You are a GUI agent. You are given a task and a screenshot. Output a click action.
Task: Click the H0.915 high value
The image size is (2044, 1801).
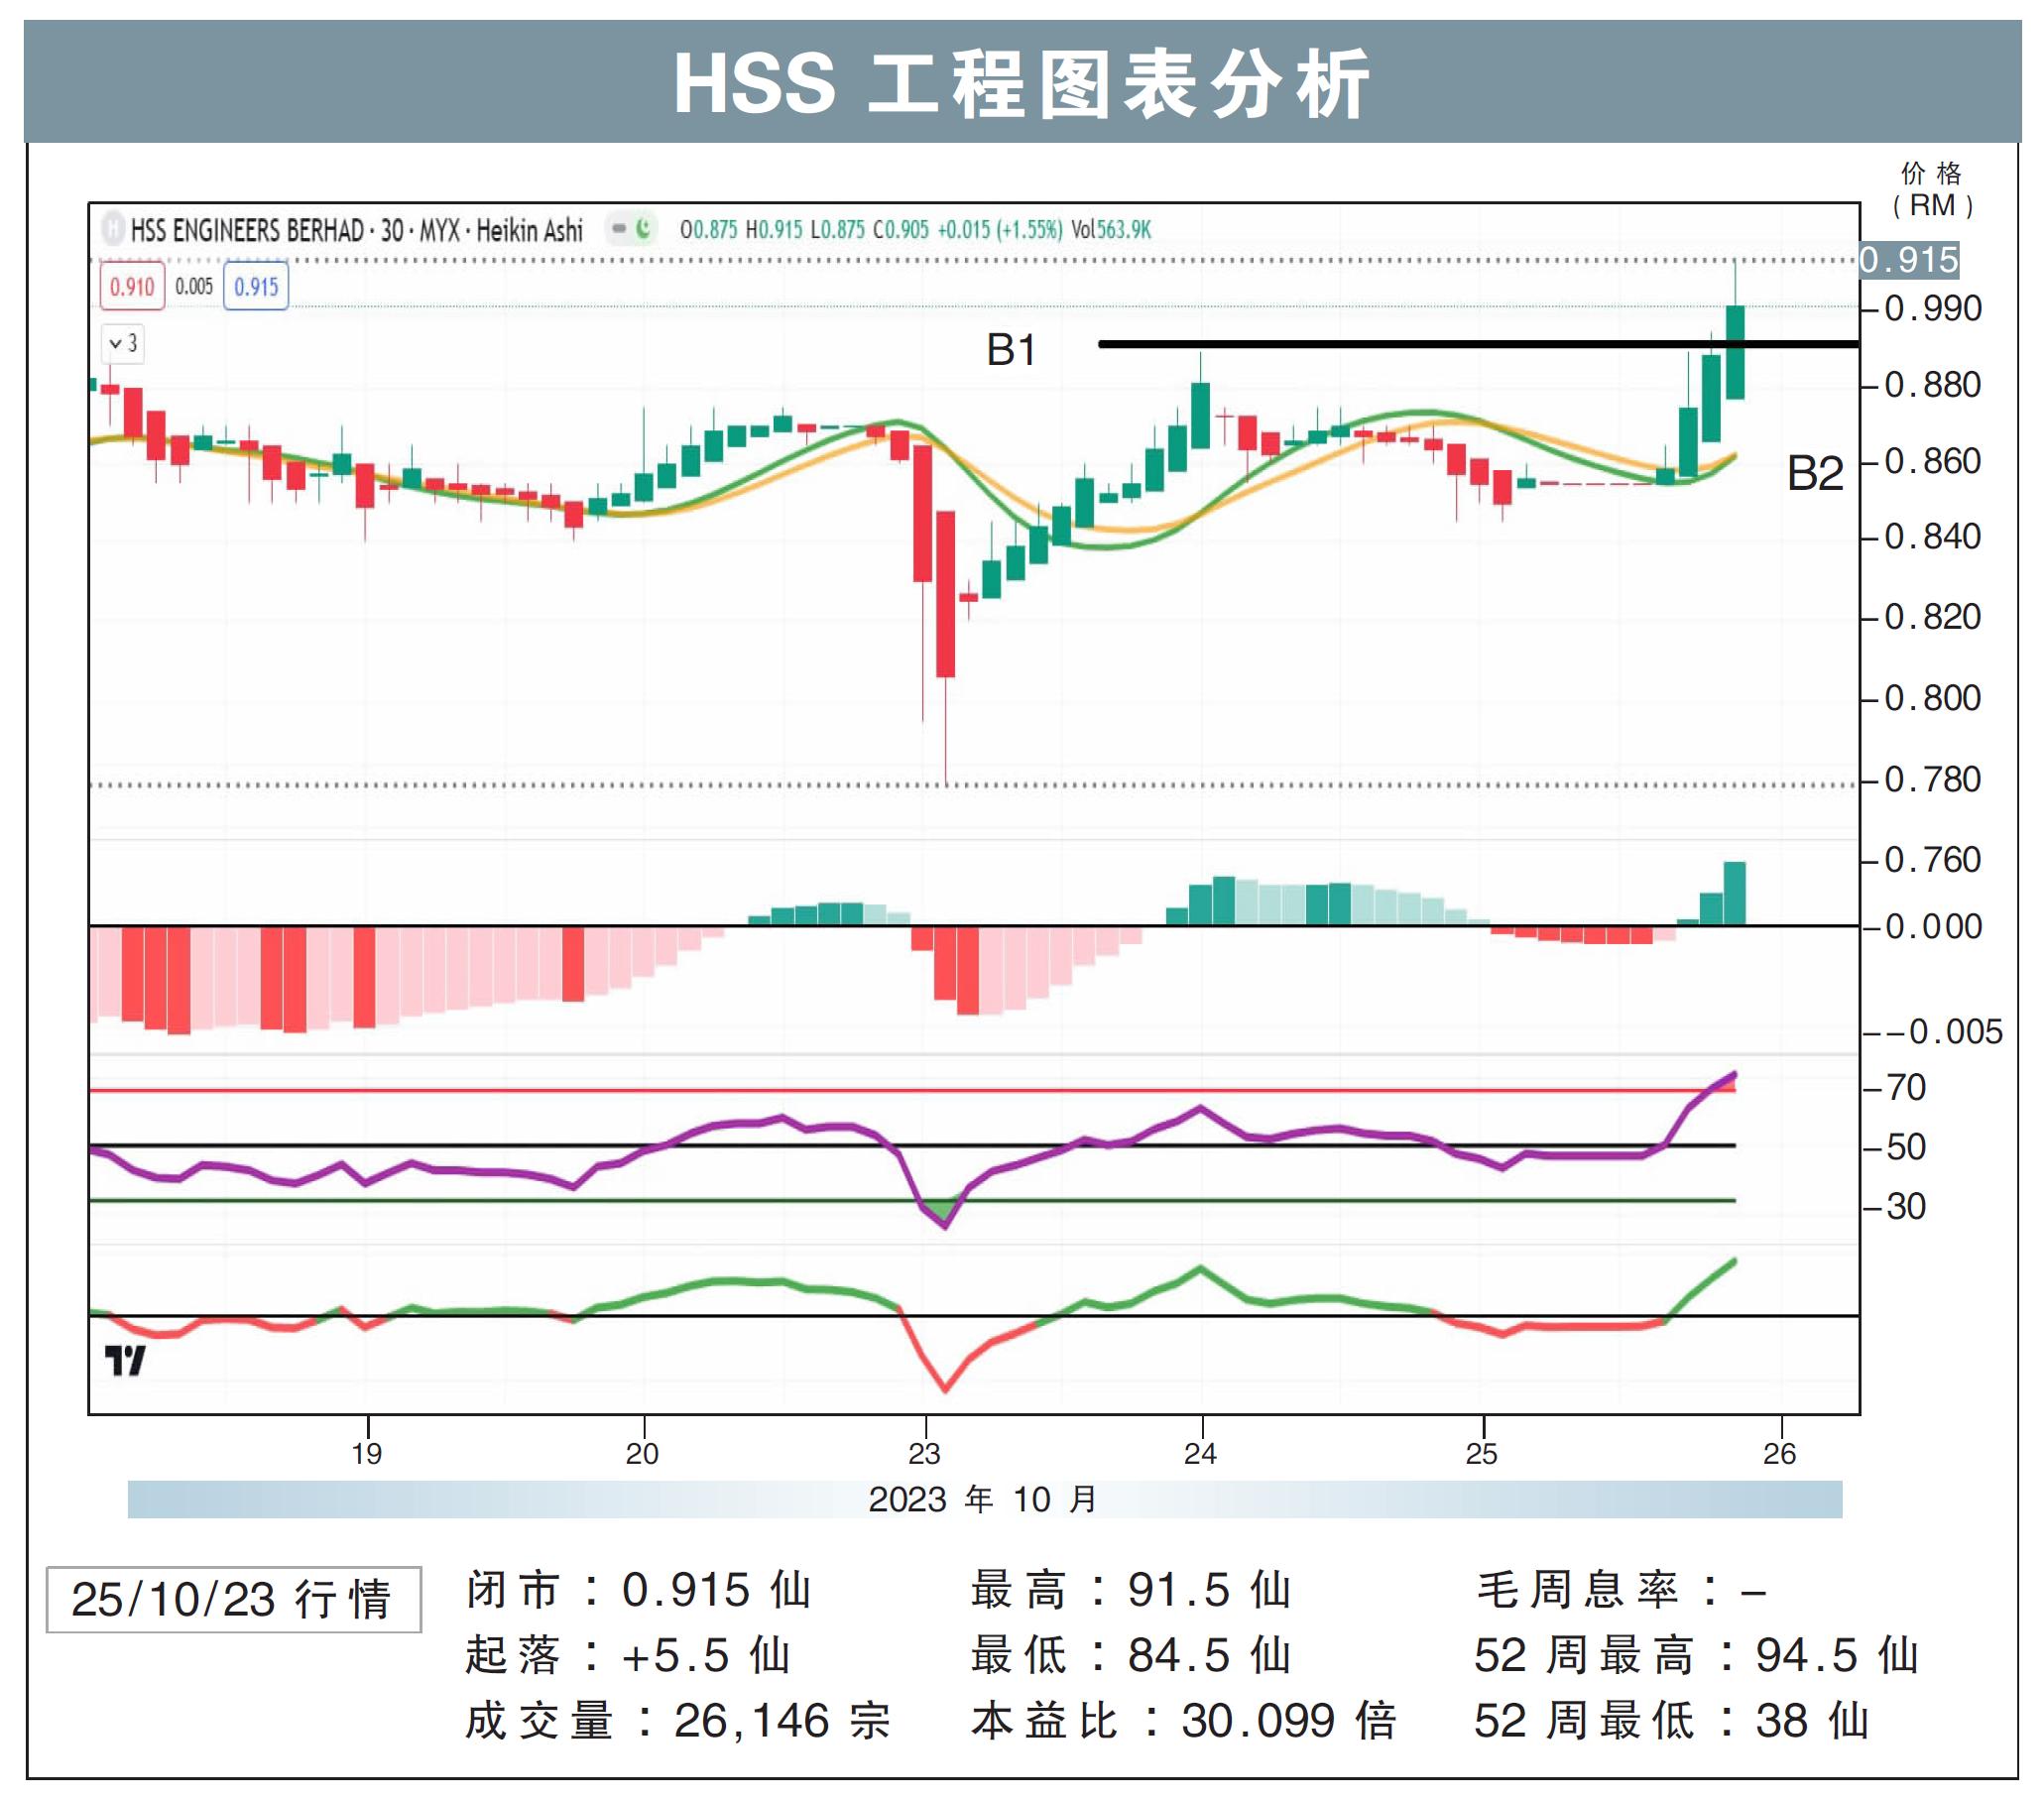[774, 230]
